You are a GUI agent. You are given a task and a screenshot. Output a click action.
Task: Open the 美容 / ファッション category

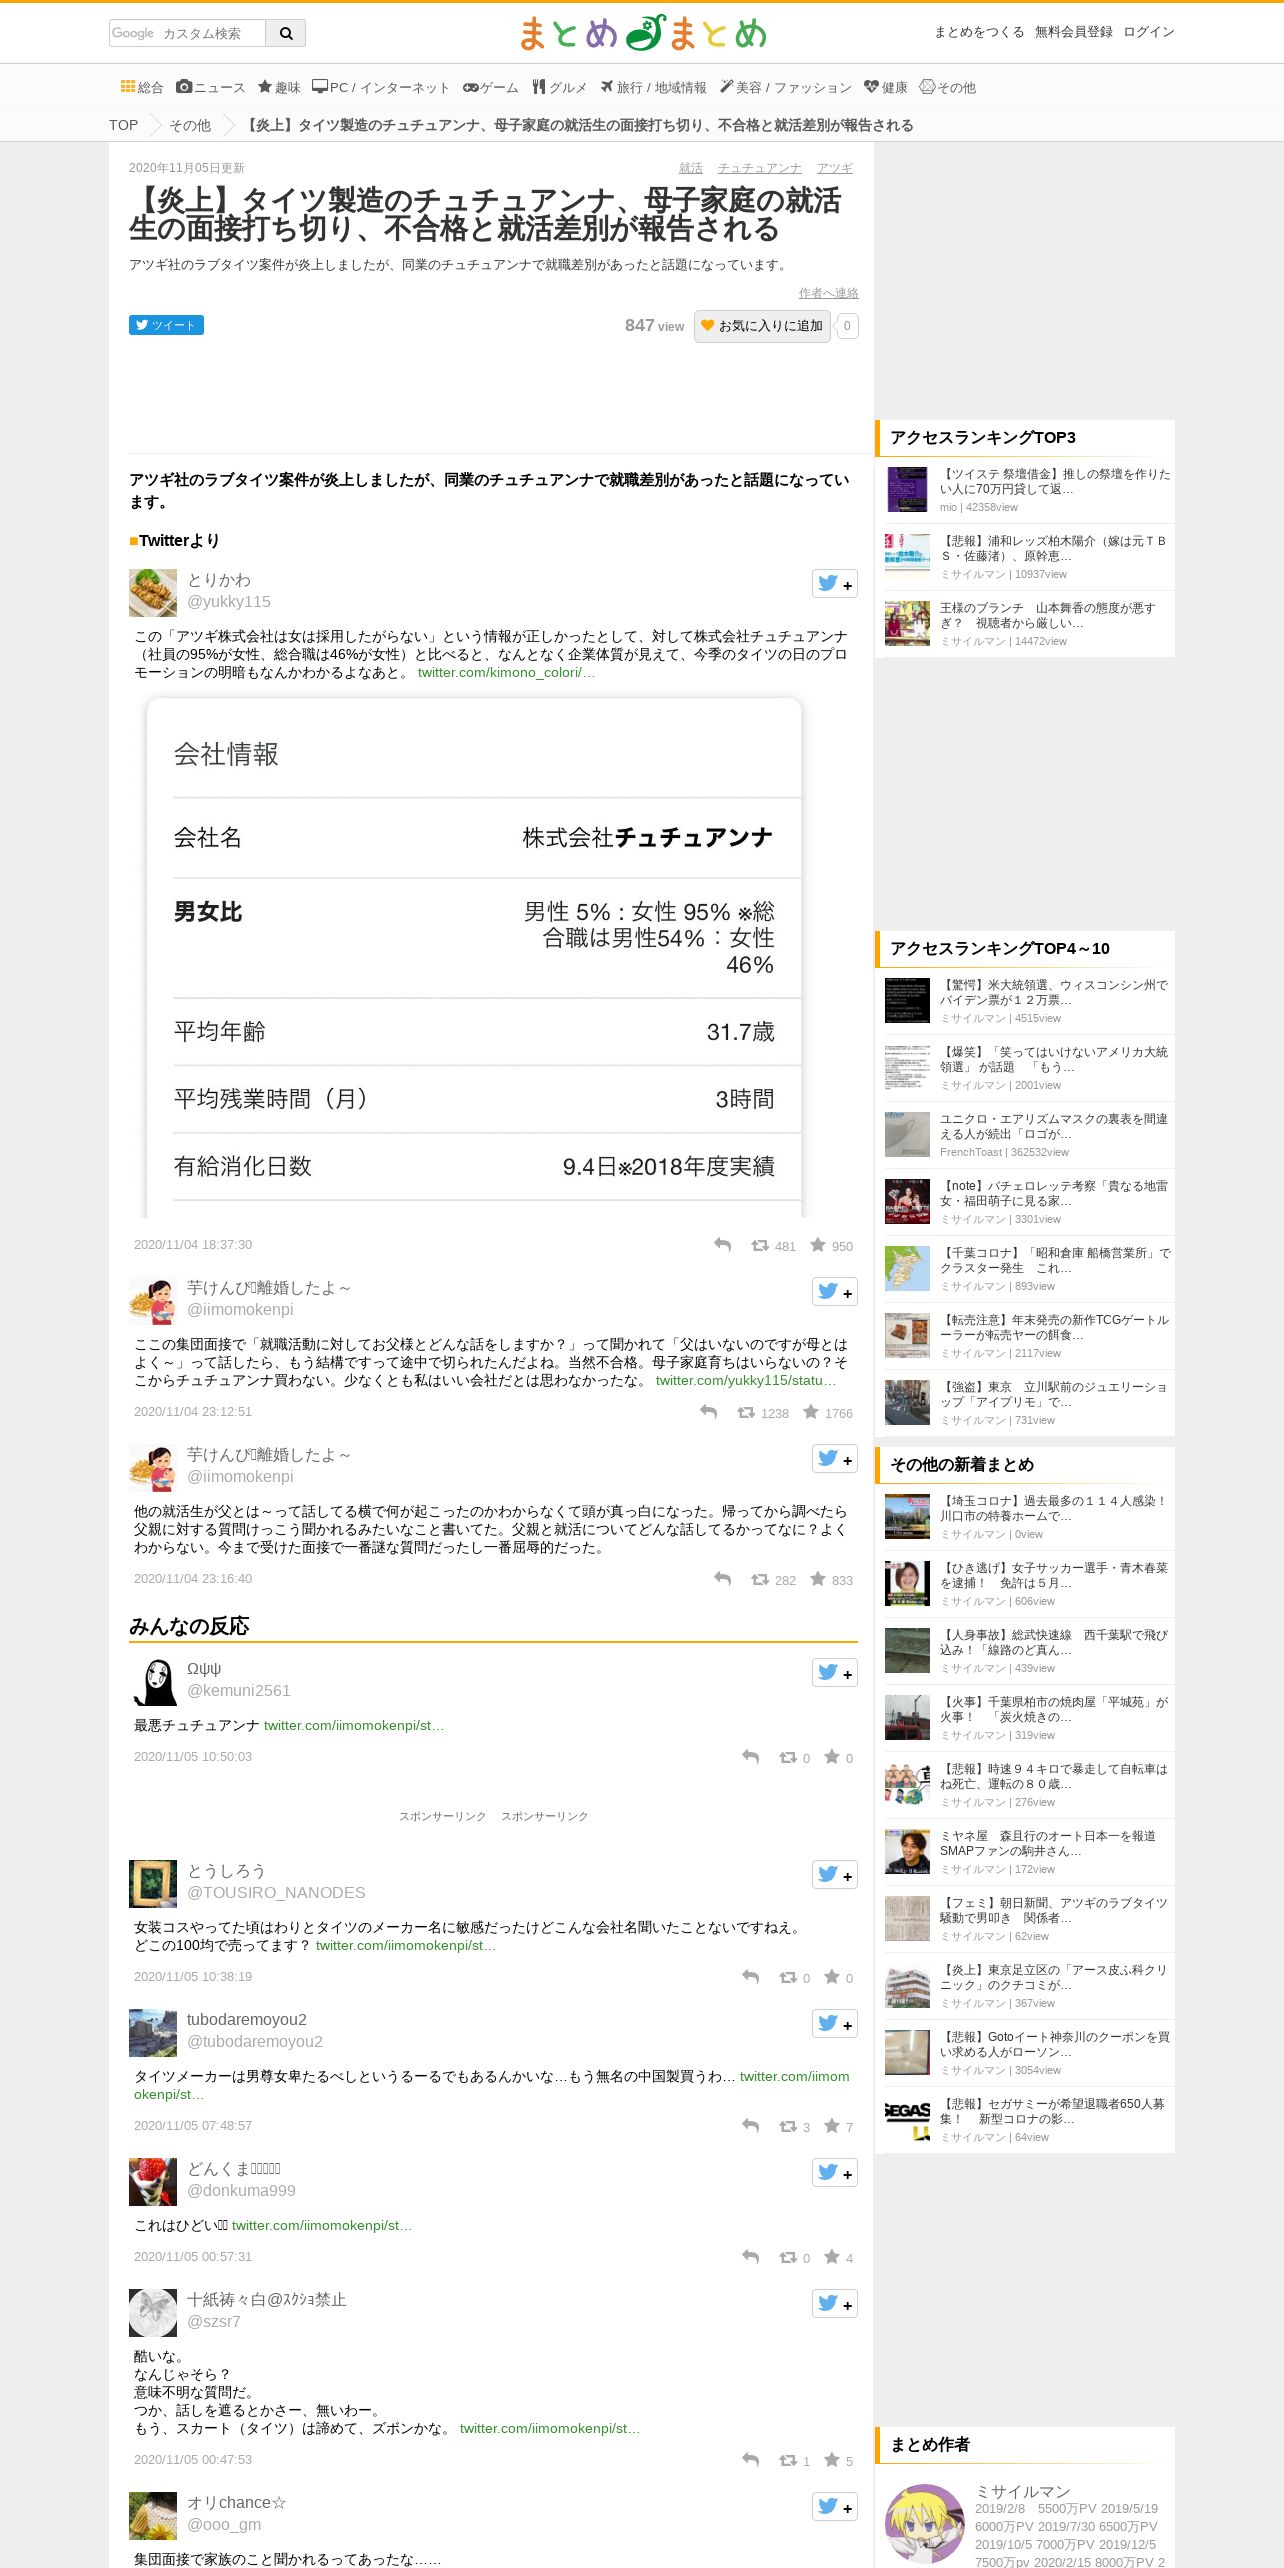click(x=785, y=87)
